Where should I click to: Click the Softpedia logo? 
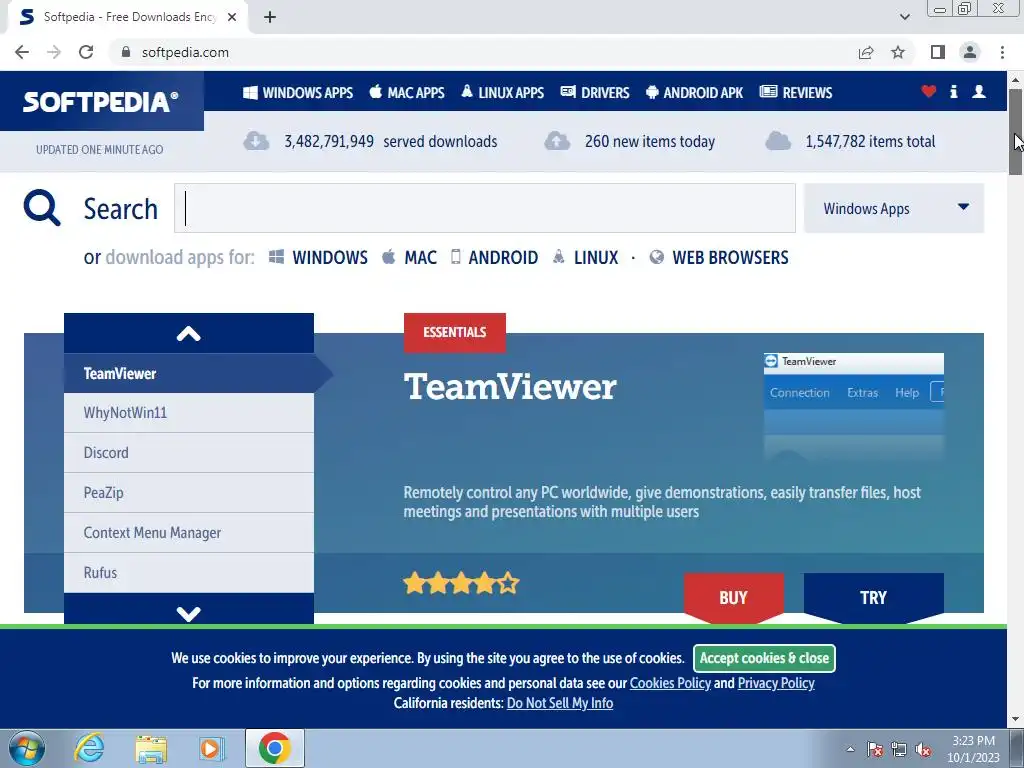[x=101, y=102]
